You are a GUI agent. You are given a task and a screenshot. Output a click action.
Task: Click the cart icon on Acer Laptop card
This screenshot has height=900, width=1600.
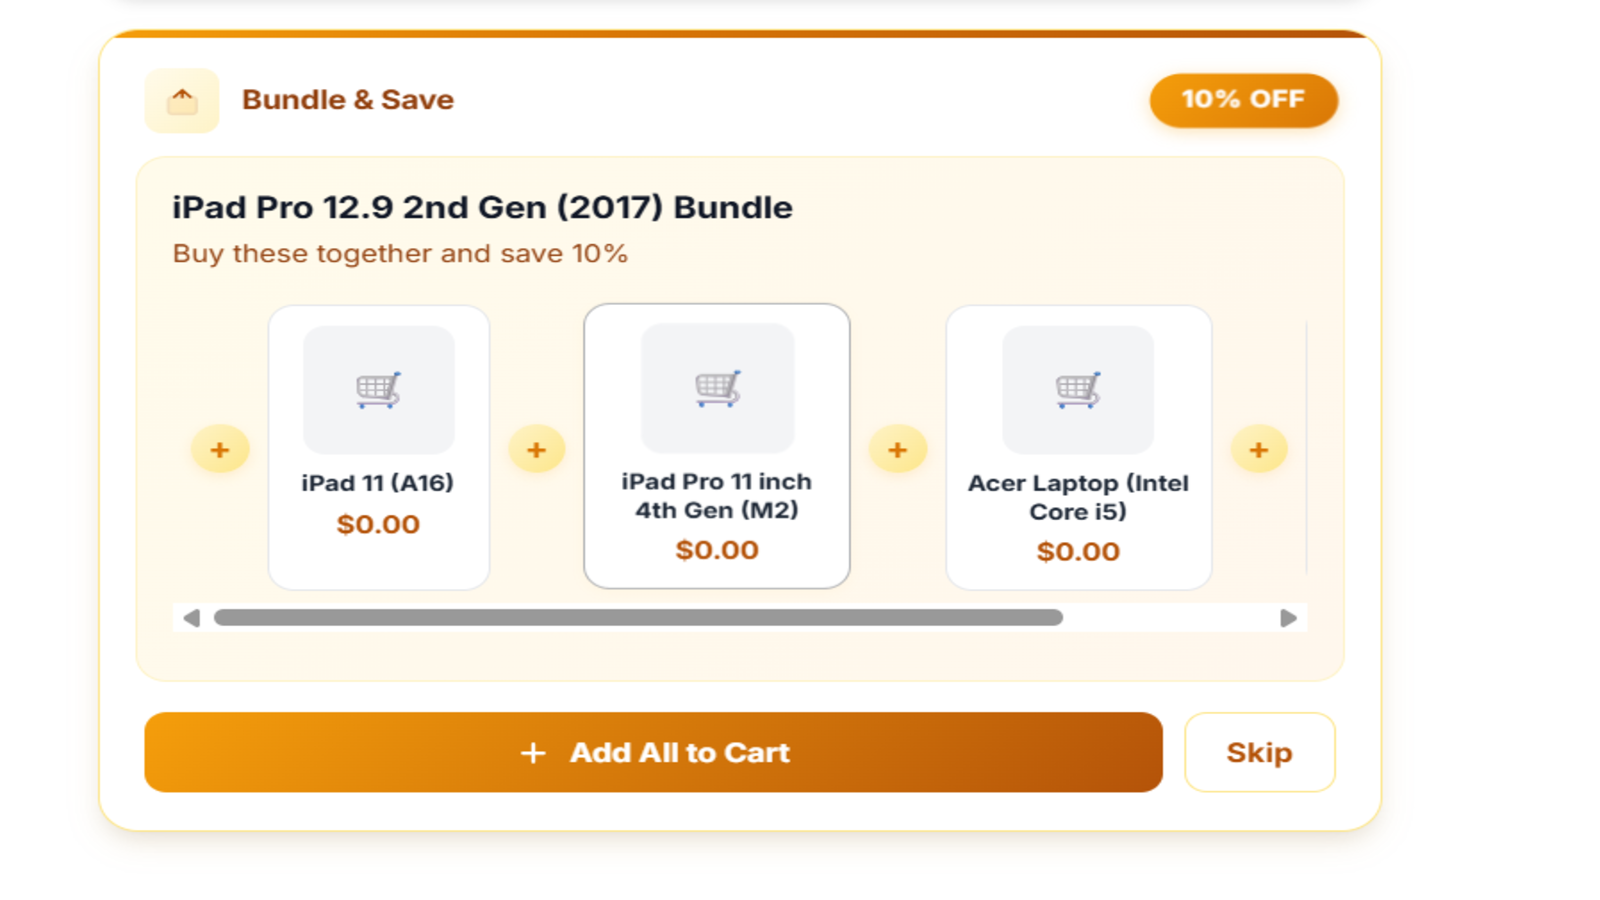coord(1078,391)
